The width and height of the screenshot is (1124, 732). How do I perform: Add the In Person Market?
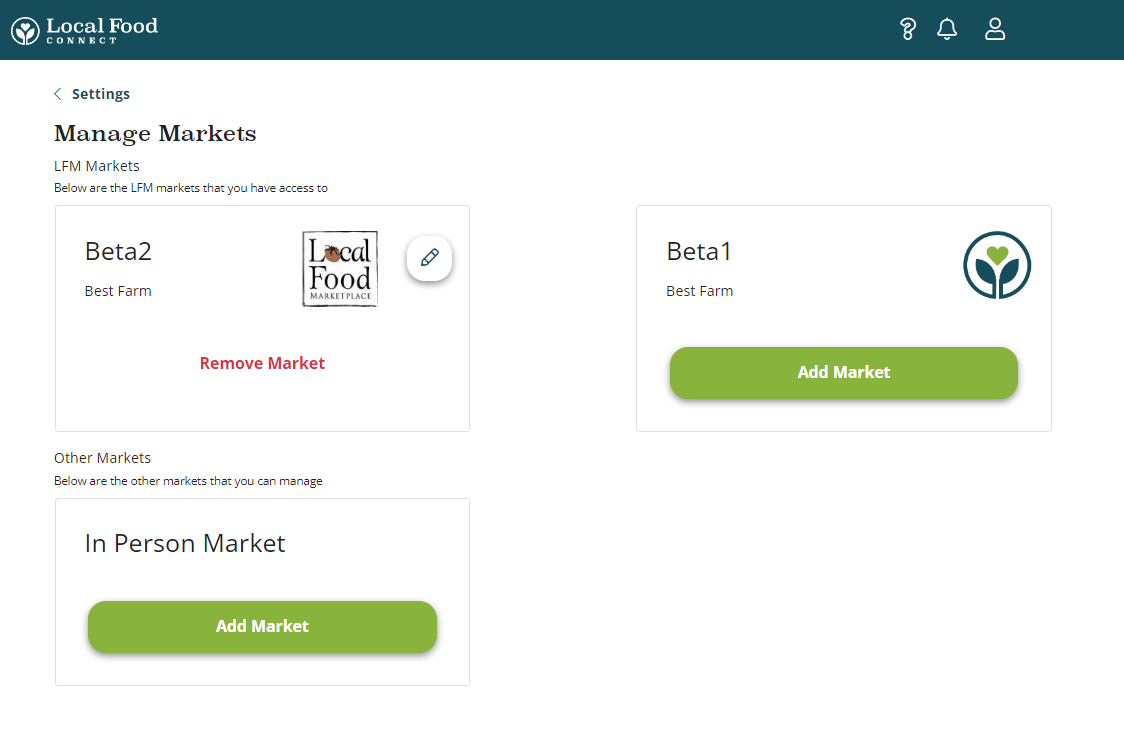262,627
